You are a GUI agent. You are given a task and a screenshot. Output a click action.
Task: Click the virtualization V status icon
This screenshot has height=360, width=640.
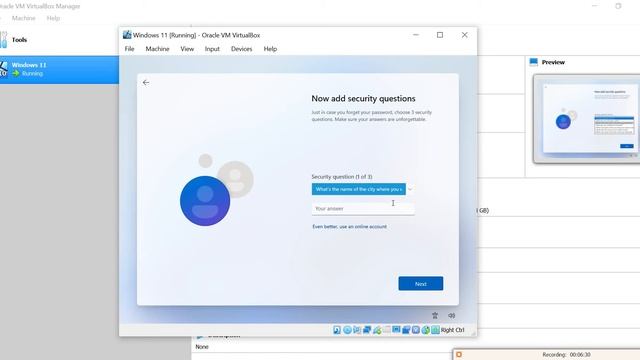coord(416,330)
